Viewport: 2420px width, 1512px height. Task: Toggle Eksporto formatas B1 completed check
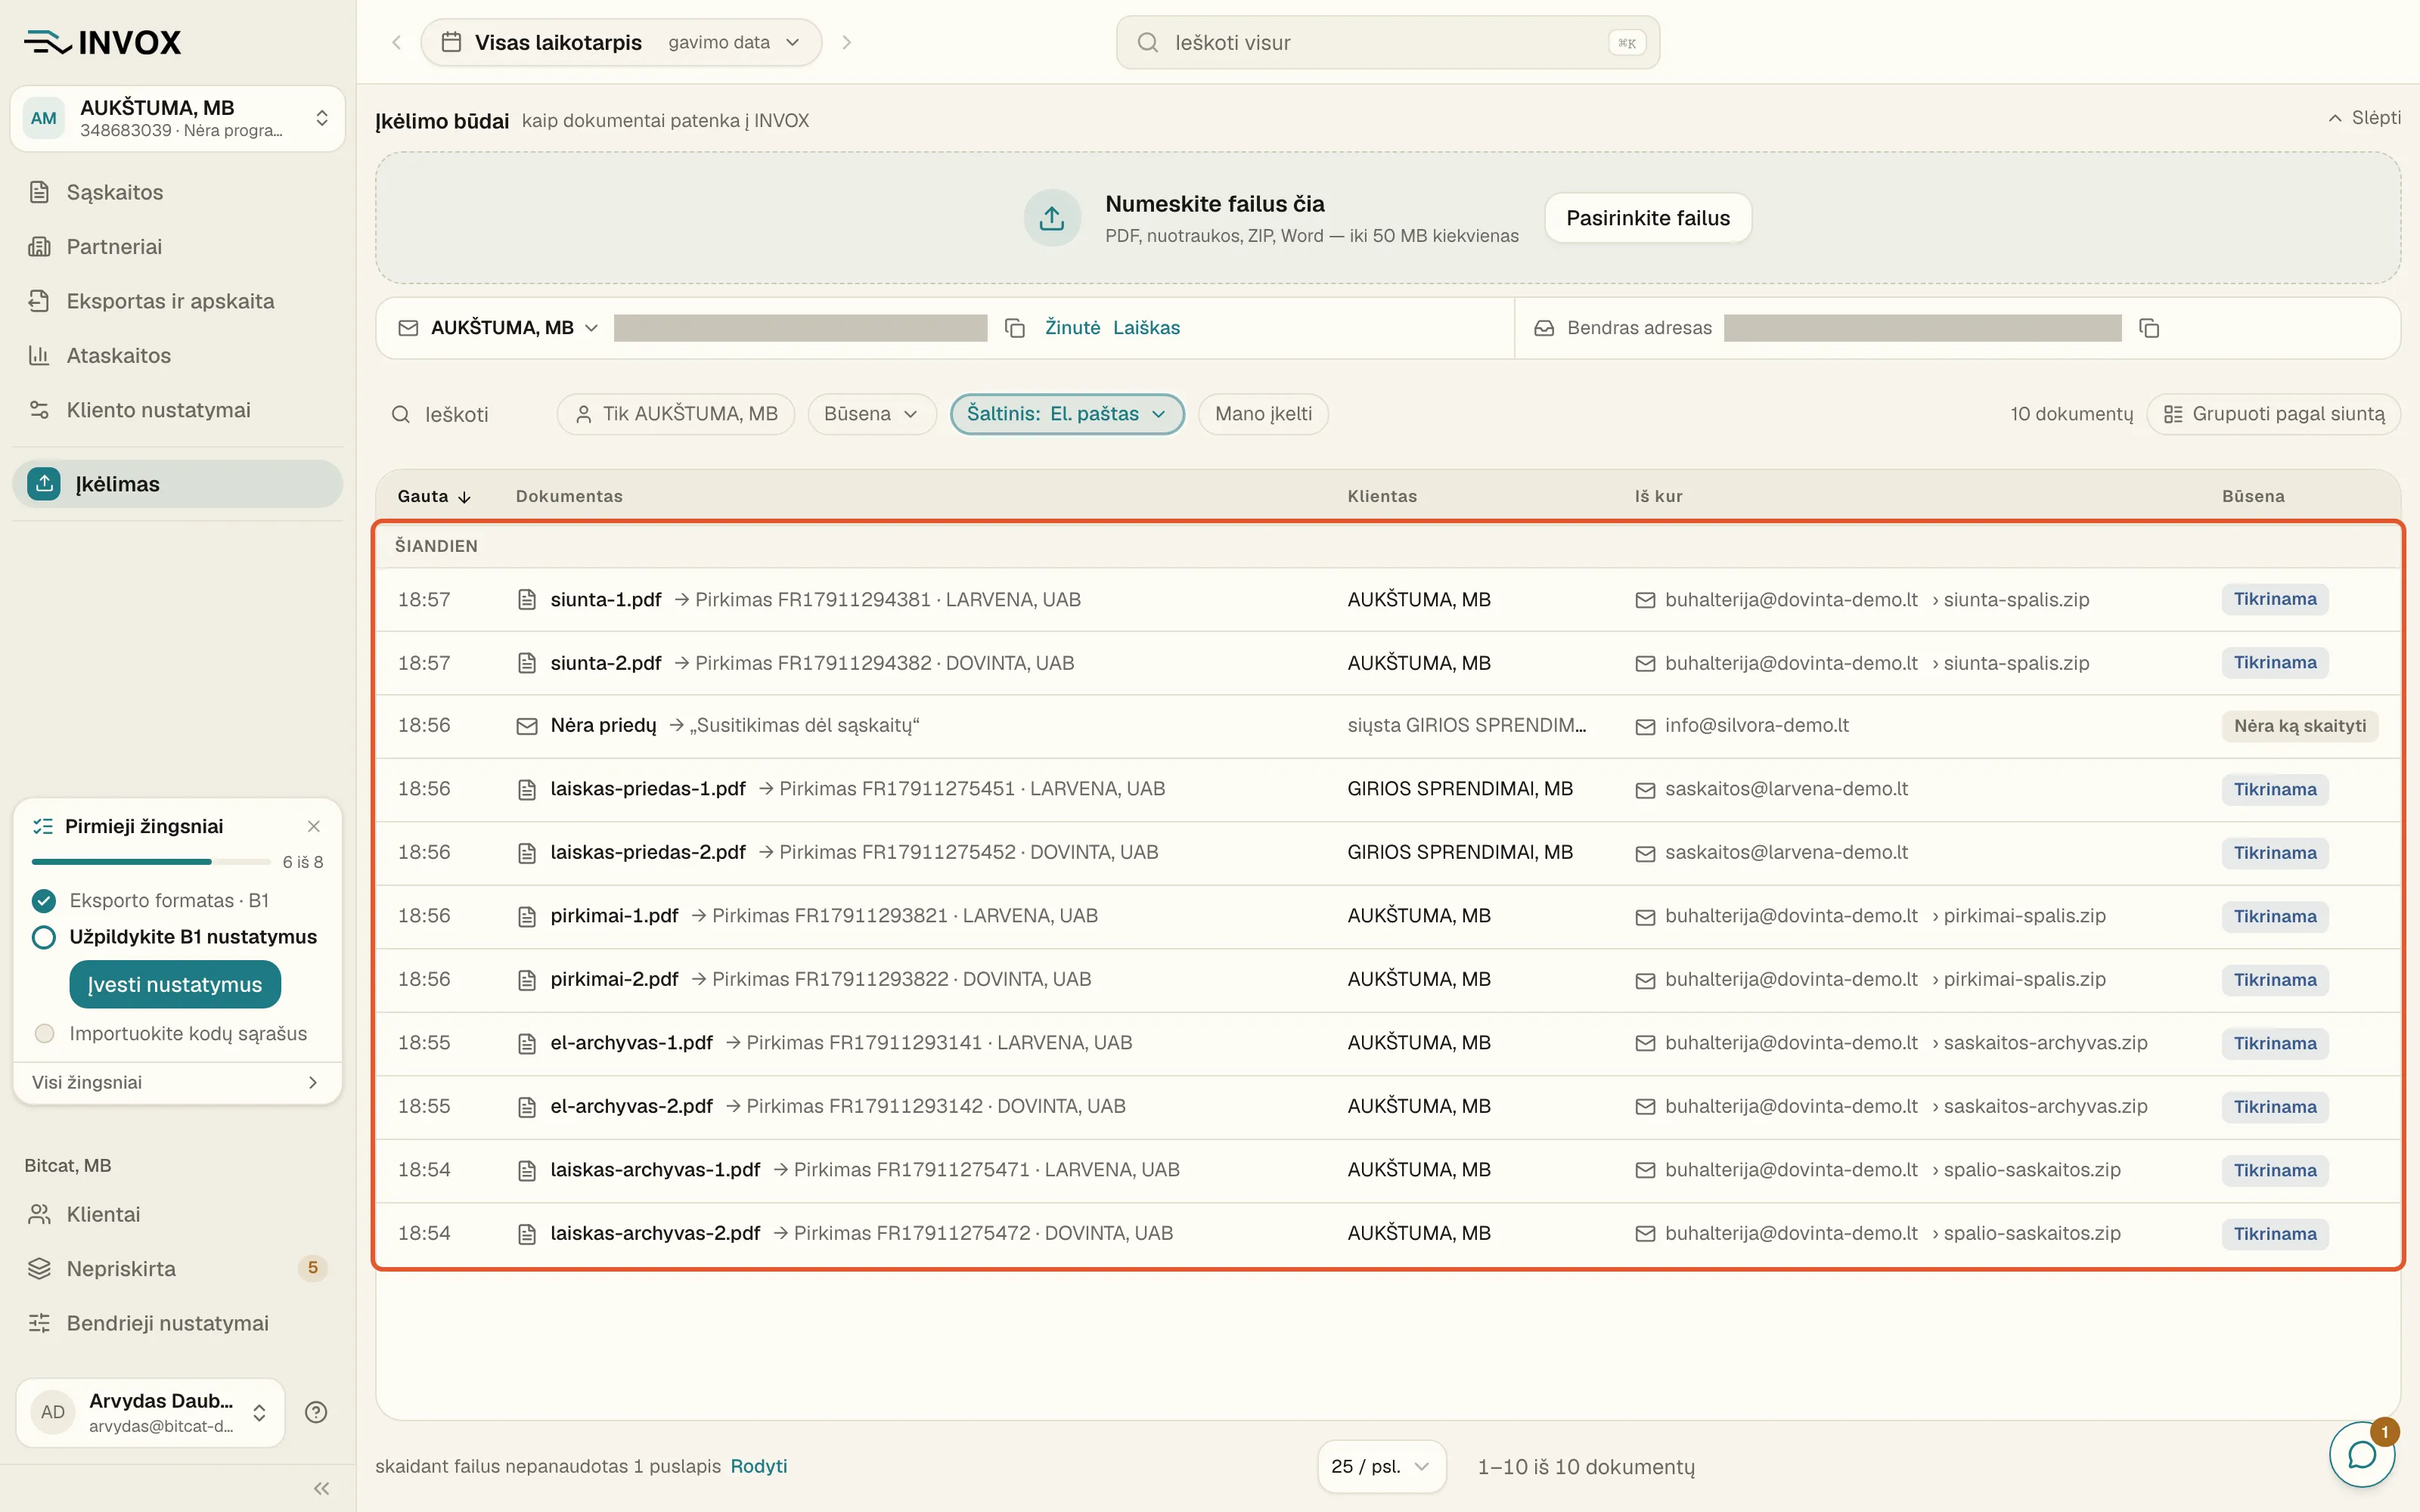click(x=43, y=901)
